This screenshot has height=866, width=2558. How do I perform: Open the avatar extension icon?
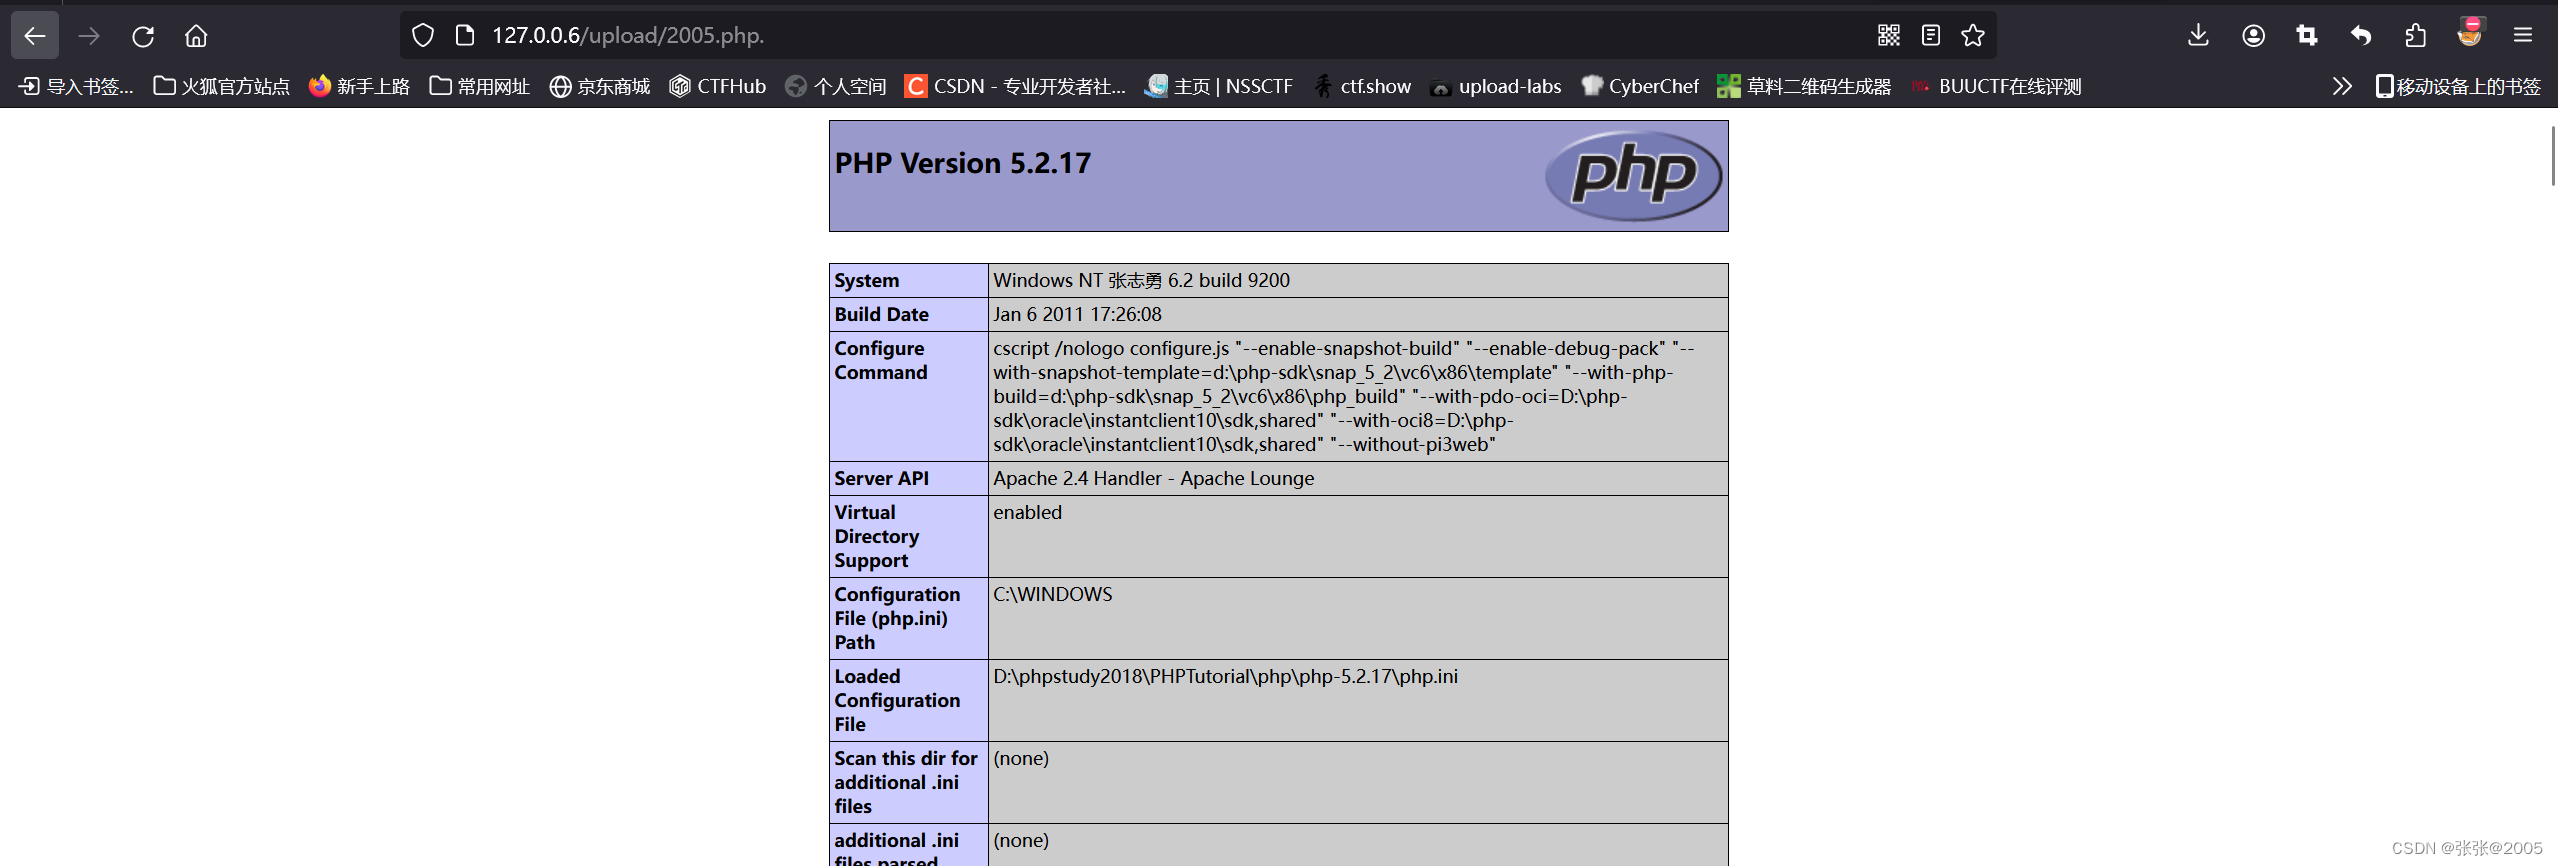click(x=2470, y=33)
